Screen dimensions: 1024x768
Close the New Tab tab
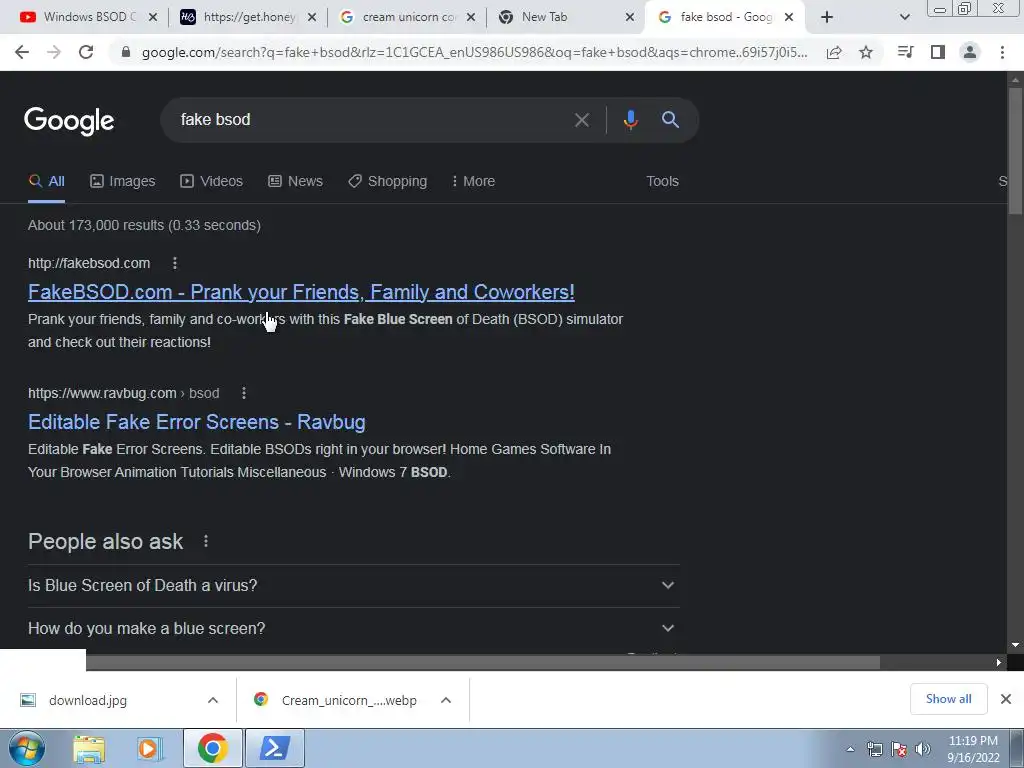630,17
